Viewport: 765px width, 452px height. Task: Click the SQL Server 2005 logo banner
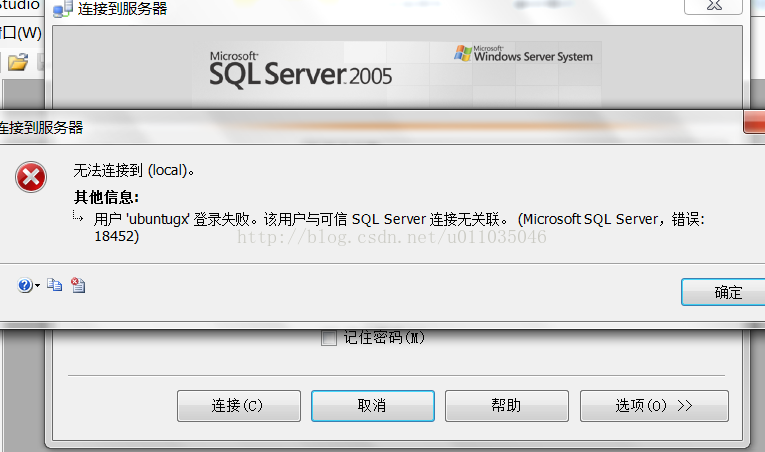point(301,71)
